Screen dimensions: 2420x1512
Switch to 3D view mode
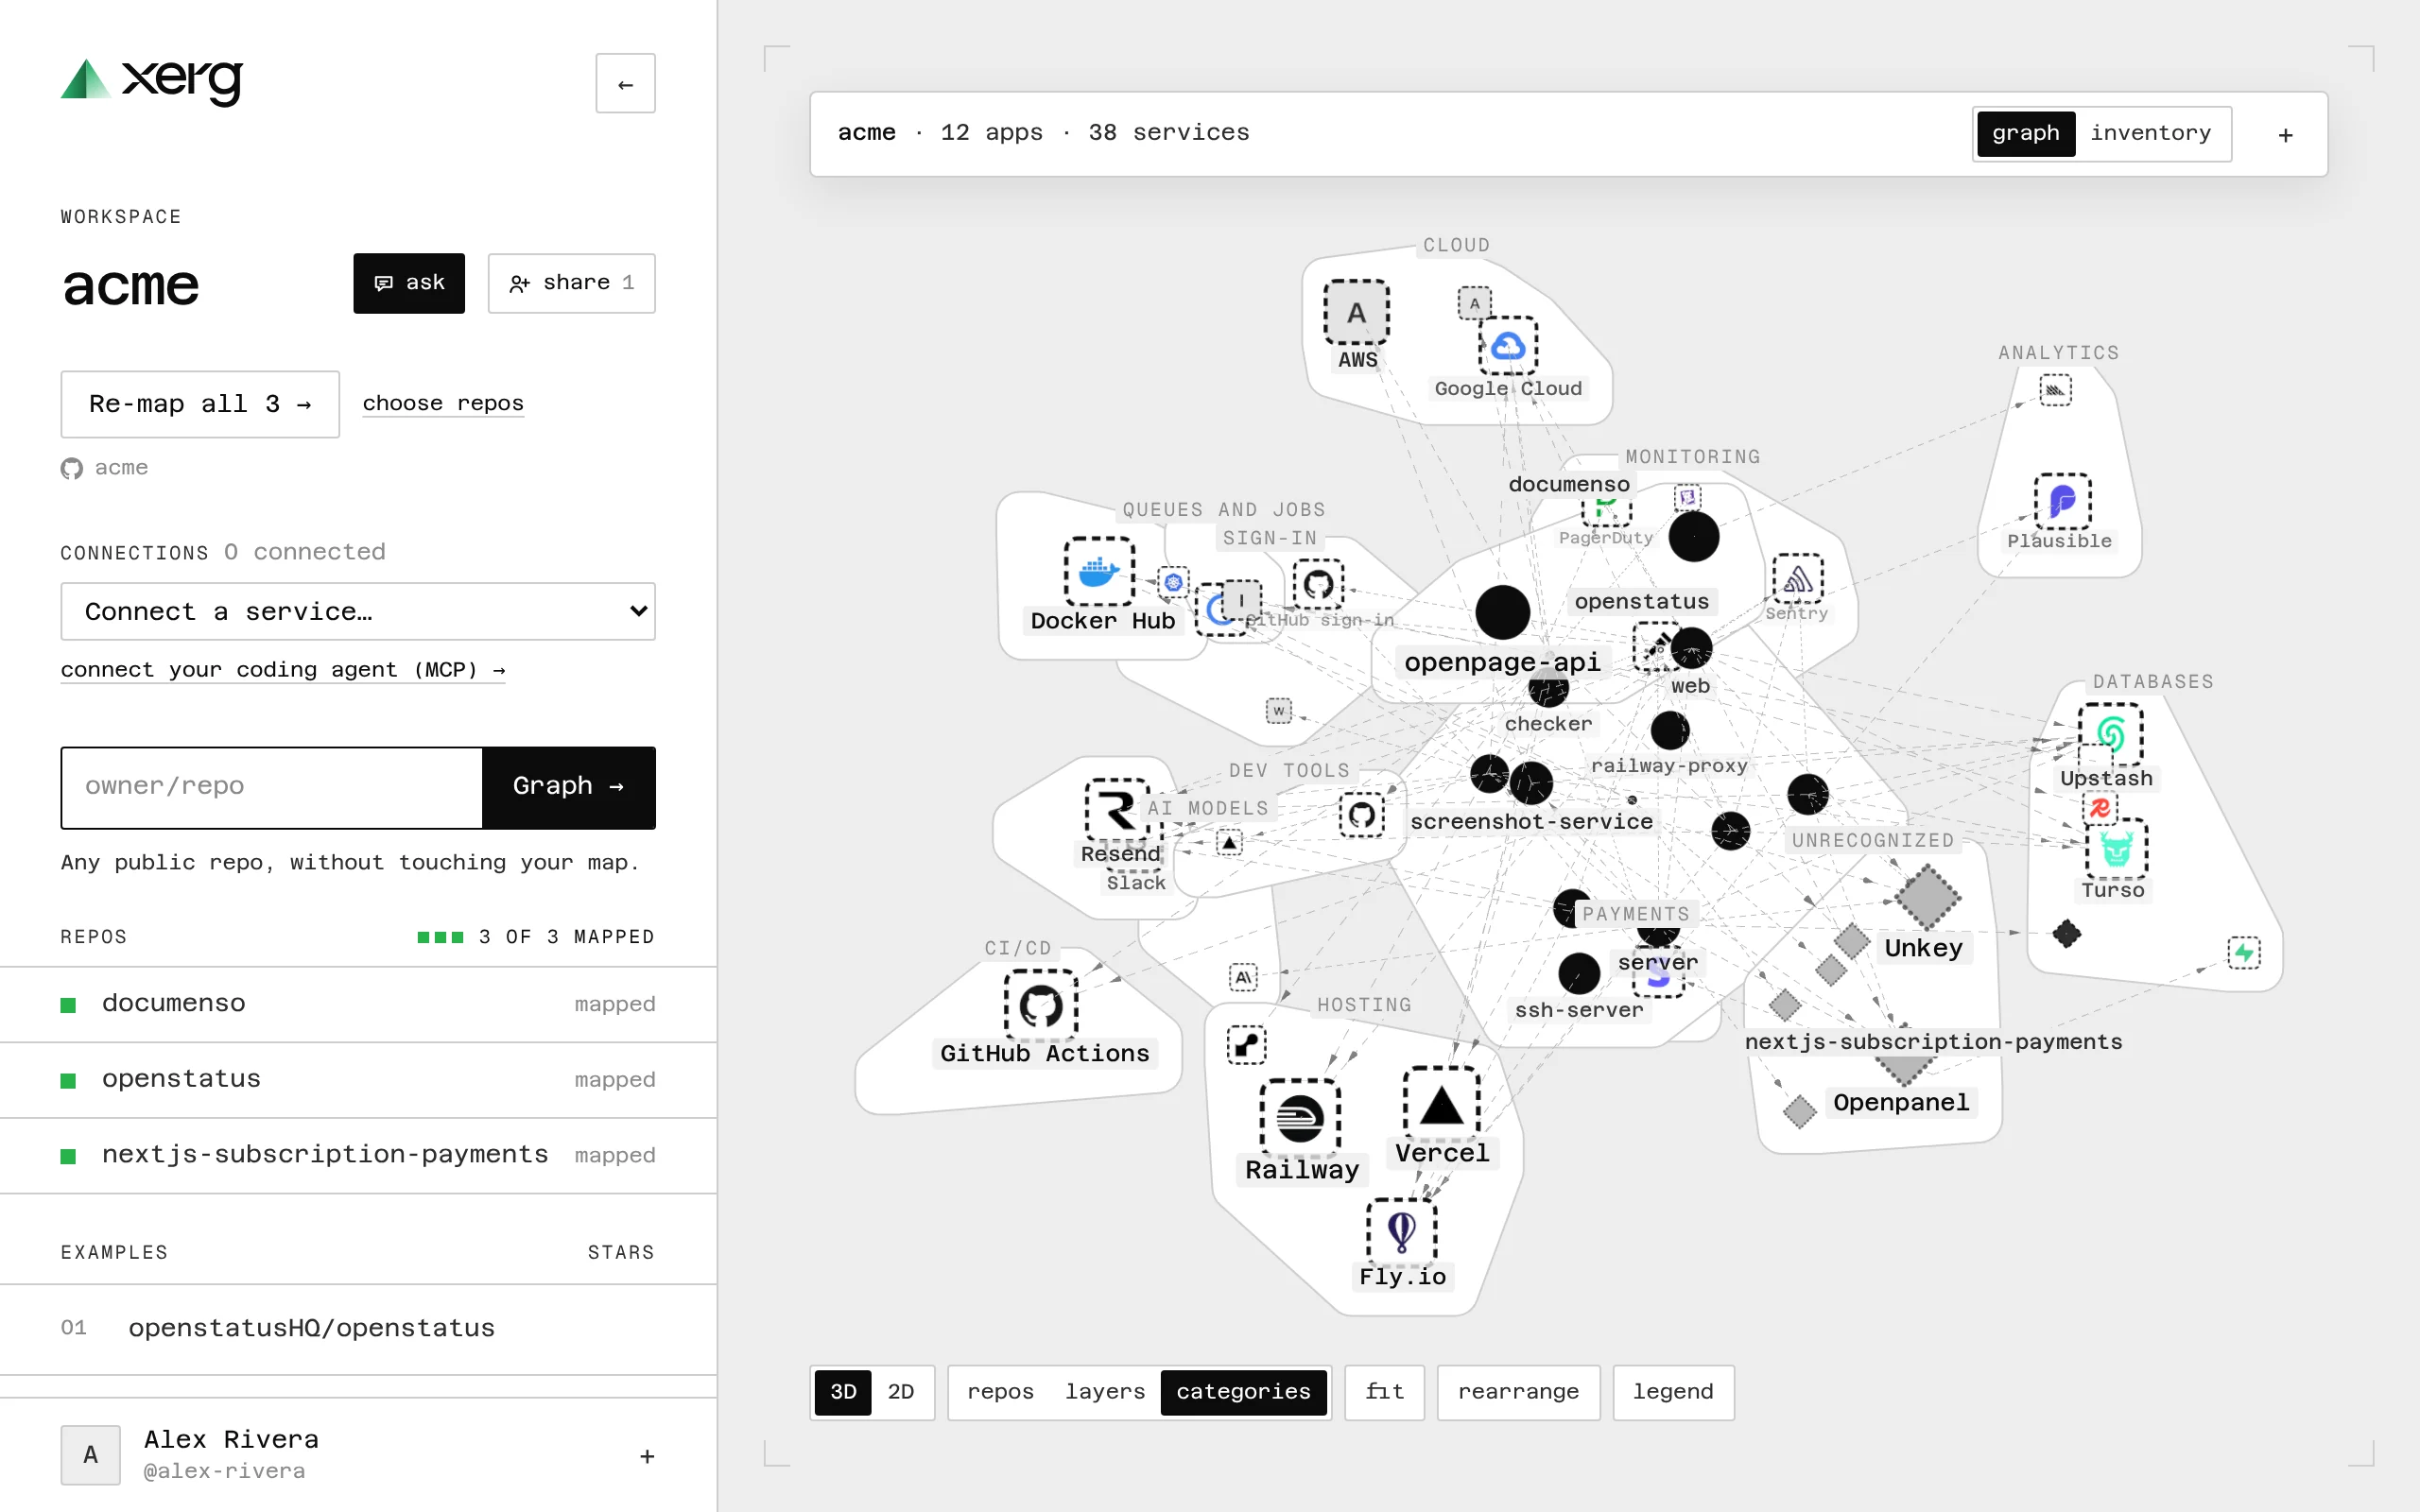(x=843, y=1391)
